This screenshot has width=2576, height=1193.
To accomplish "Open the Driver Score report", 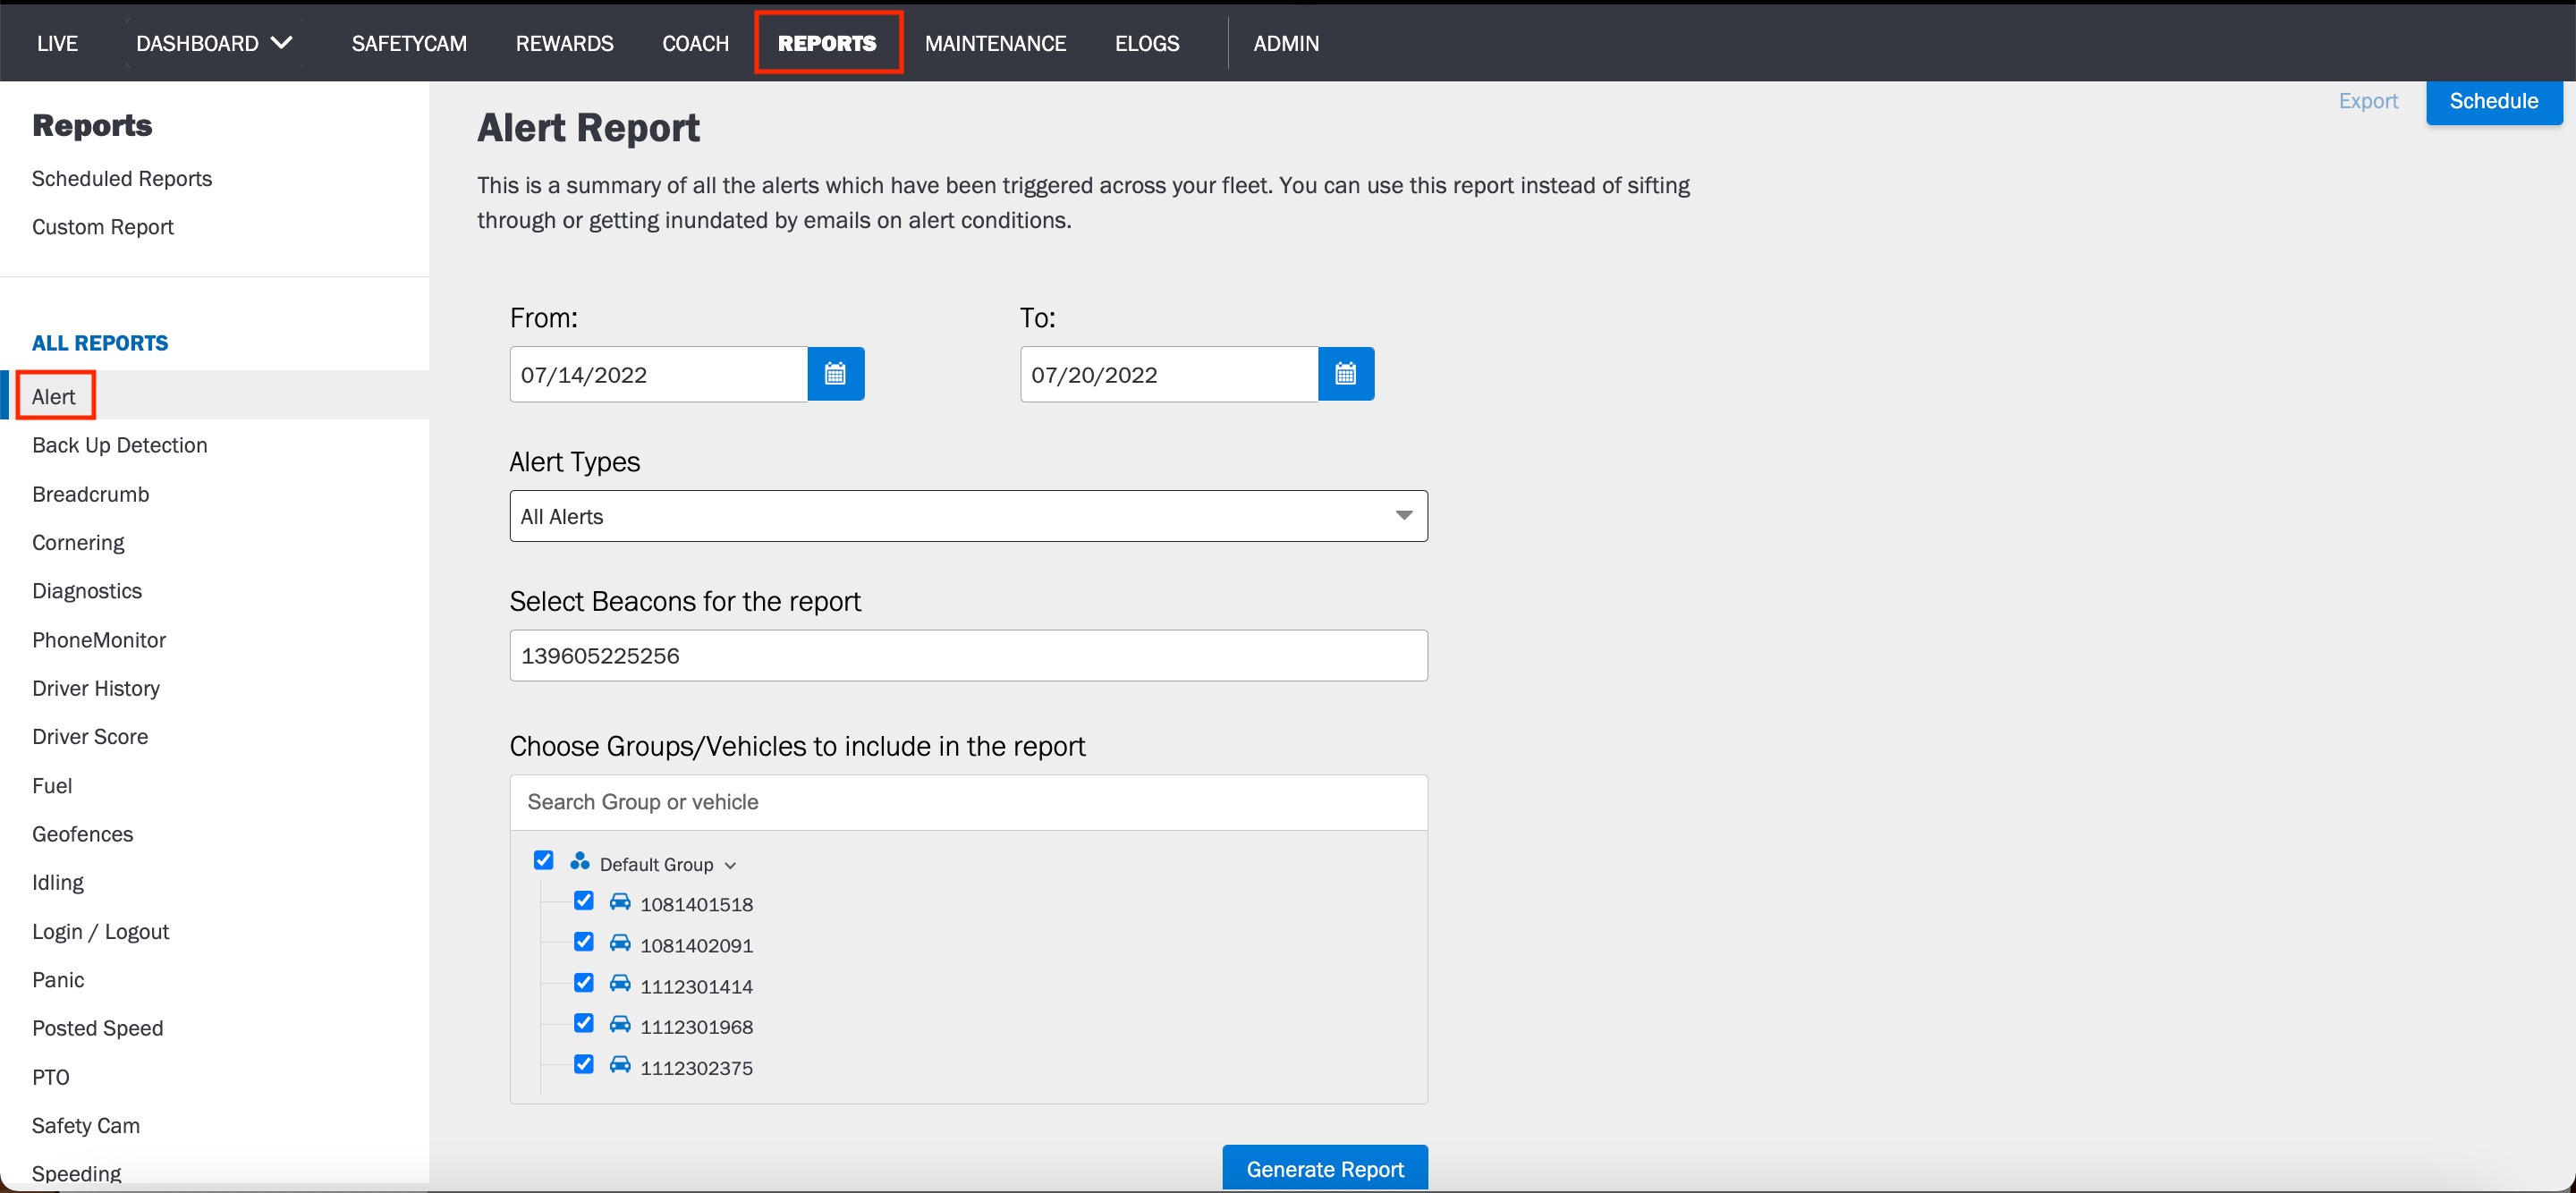I will point(90,736).
